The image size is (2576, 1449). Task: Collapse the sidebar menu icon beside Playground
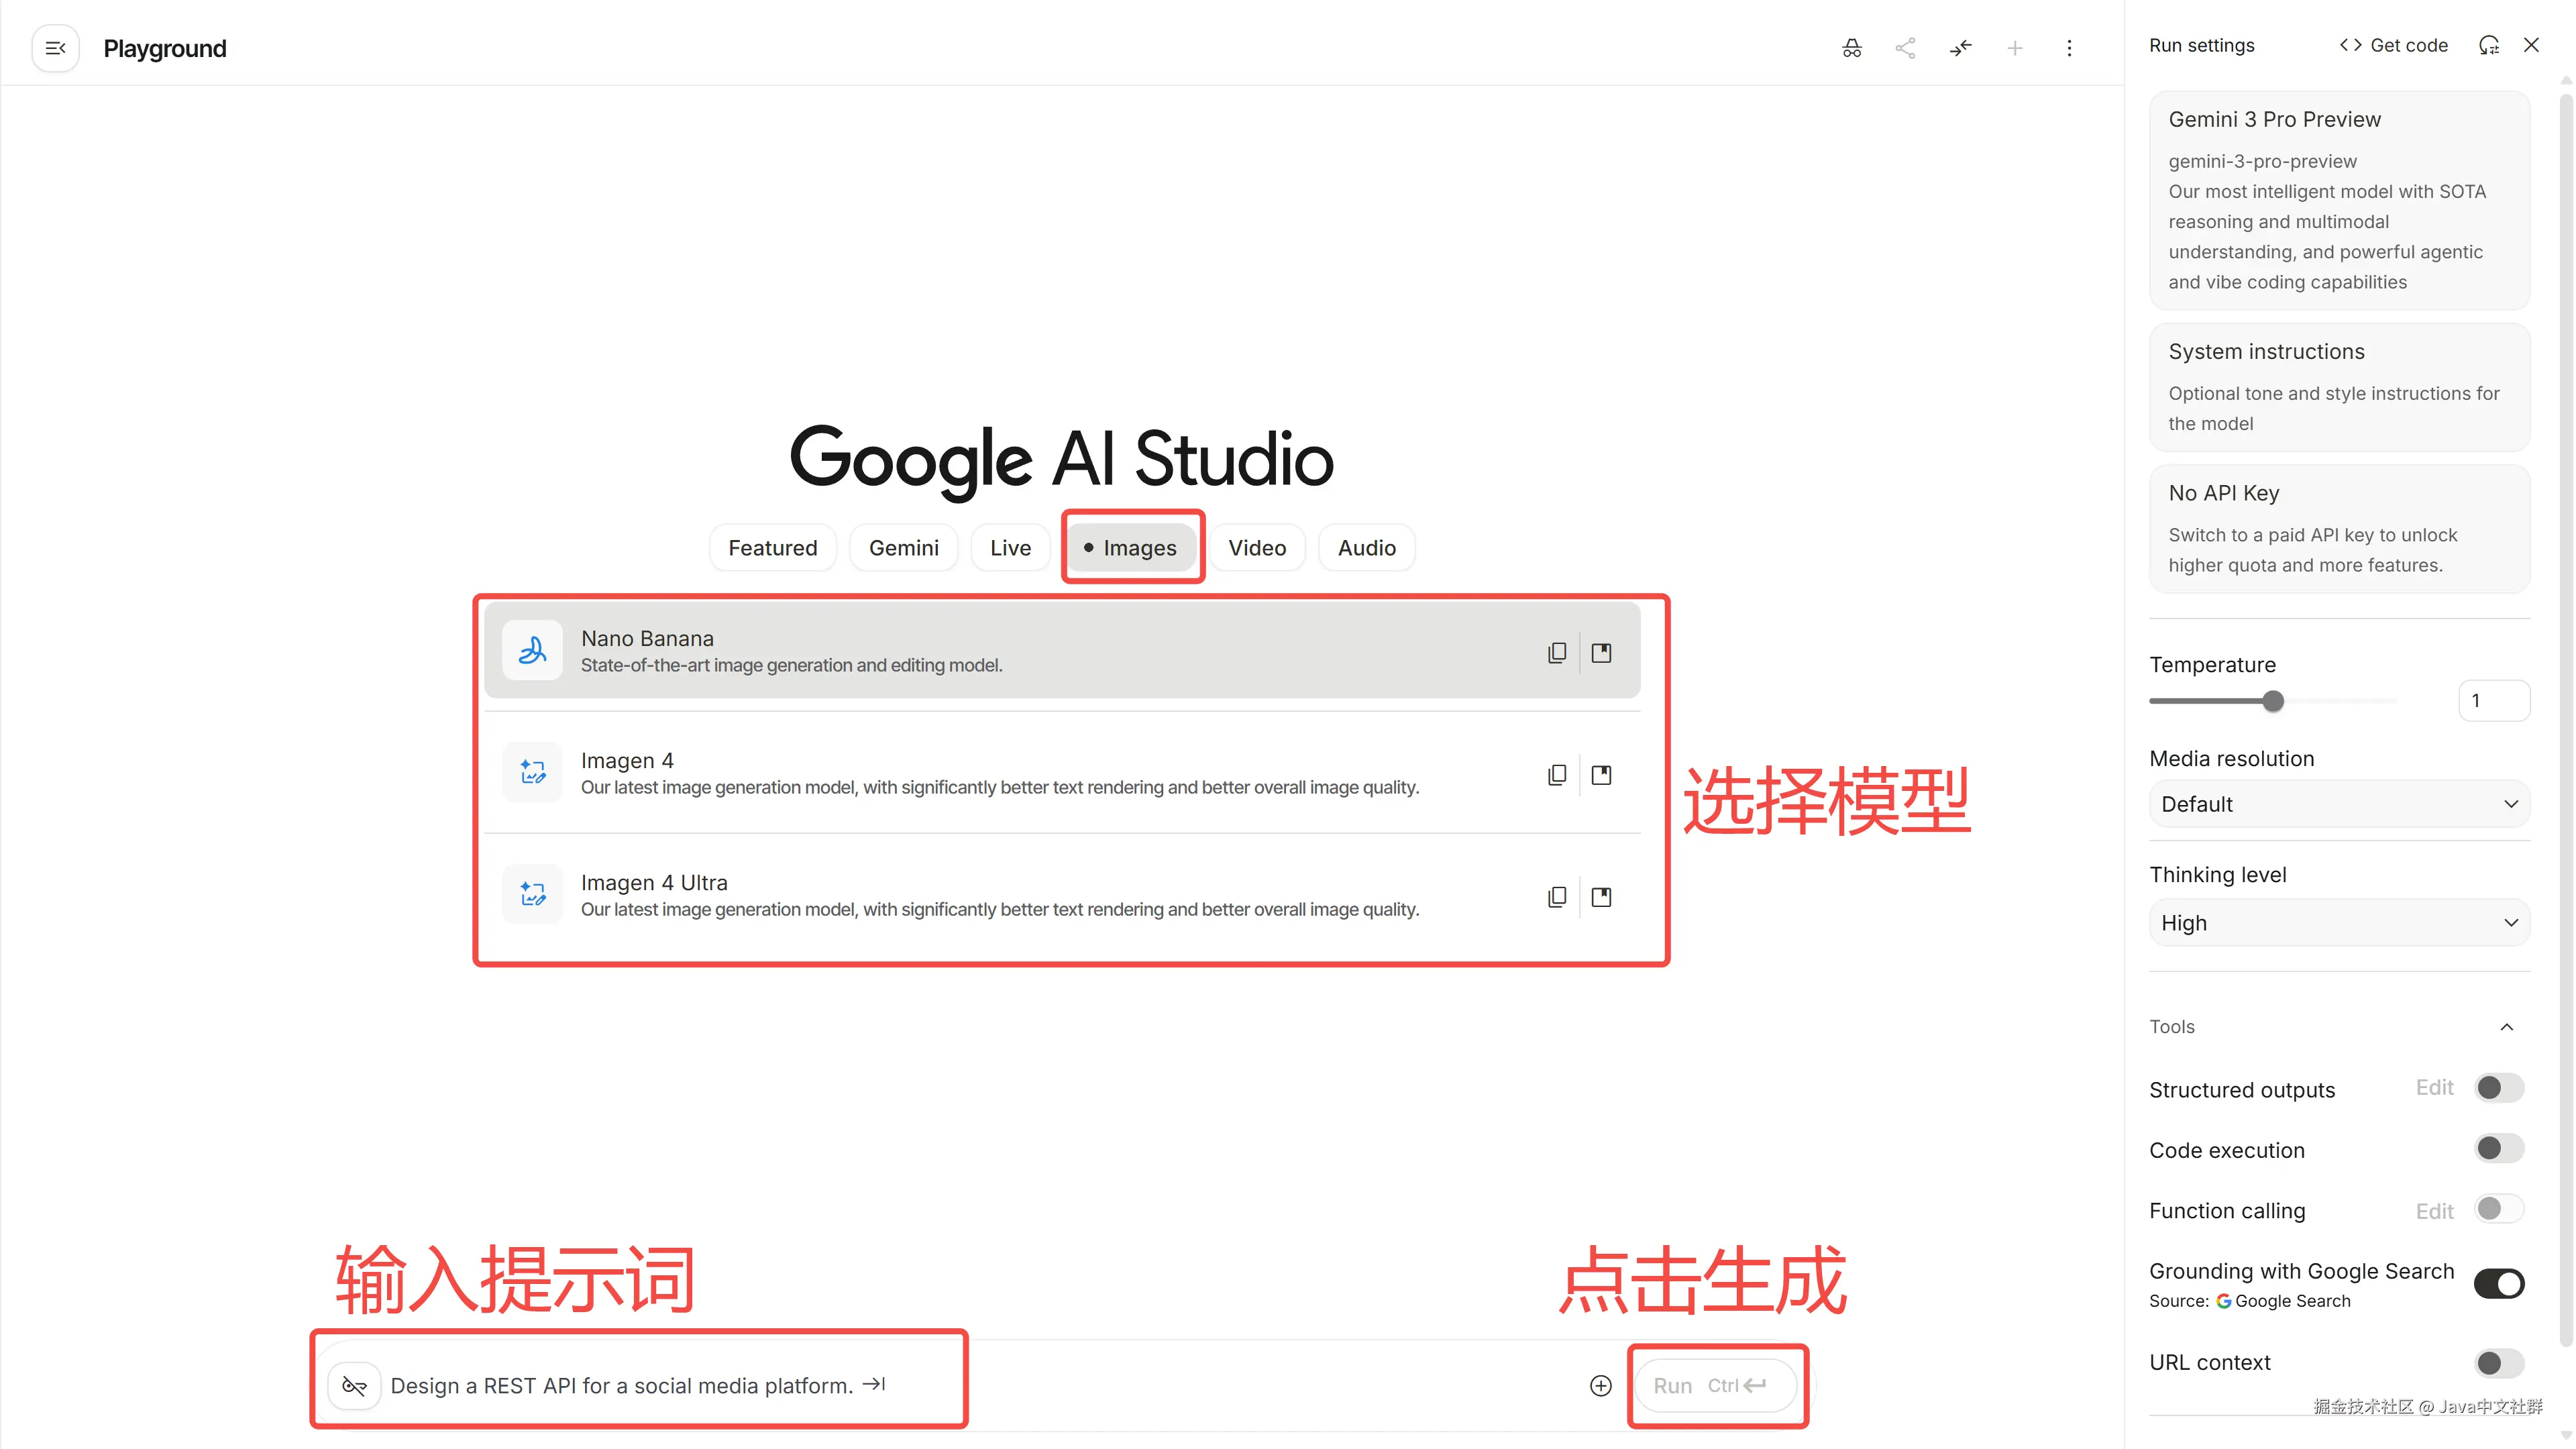point(56,48)
